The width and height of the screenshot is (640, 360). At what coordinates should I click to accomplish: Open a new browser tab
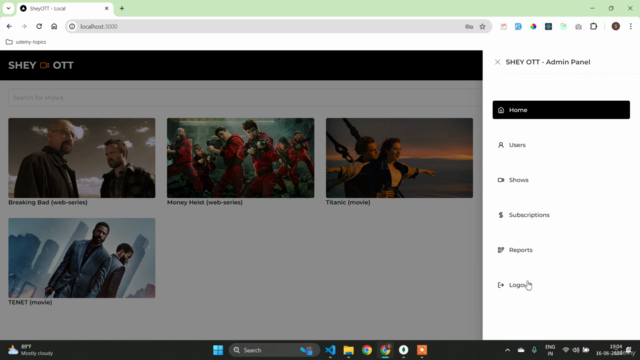[x=122, y=9]
